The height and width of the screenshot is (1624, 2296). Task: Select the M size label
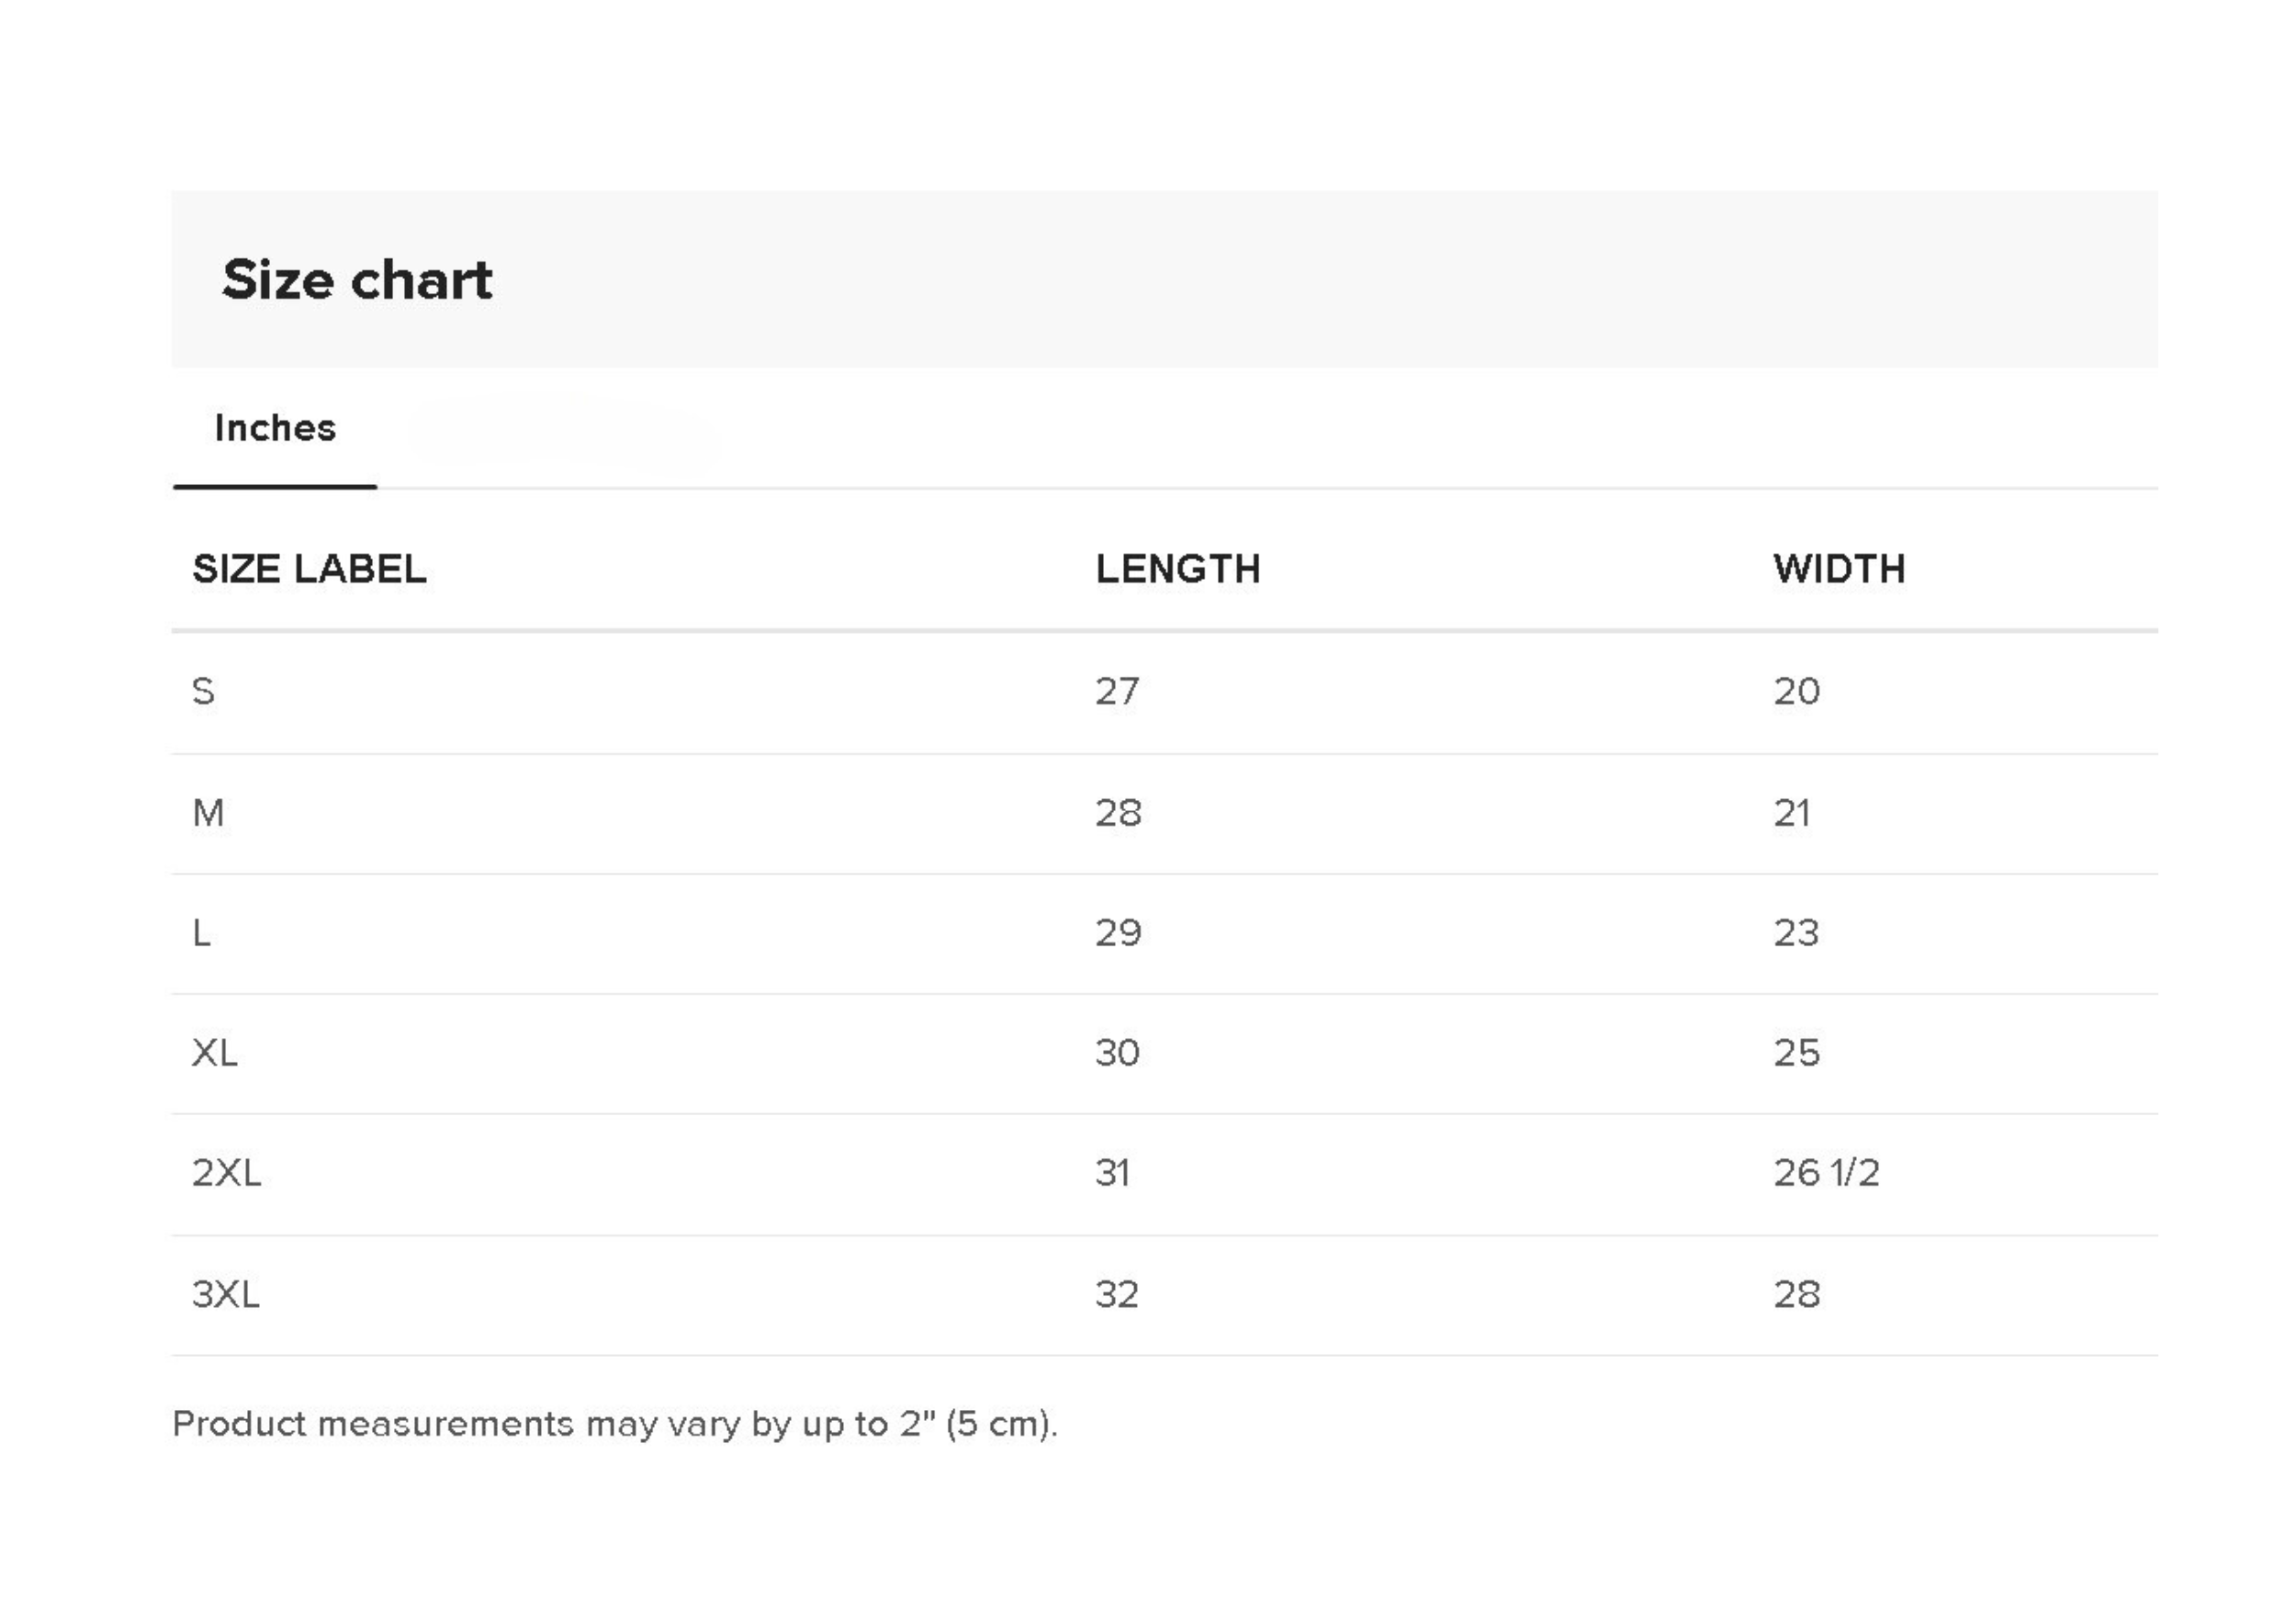pos(208,813)
